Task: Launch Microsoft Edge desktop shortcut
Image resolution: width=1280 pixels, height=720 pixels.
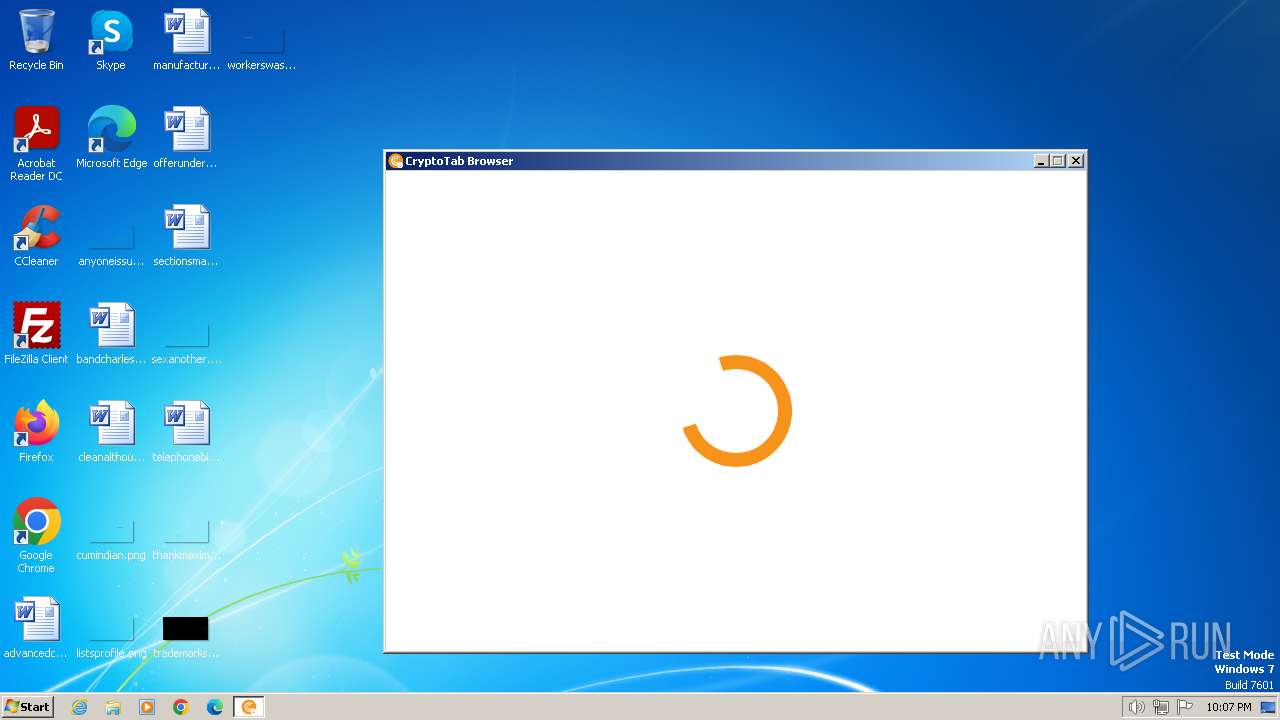Action: click(x=111, y=138)
